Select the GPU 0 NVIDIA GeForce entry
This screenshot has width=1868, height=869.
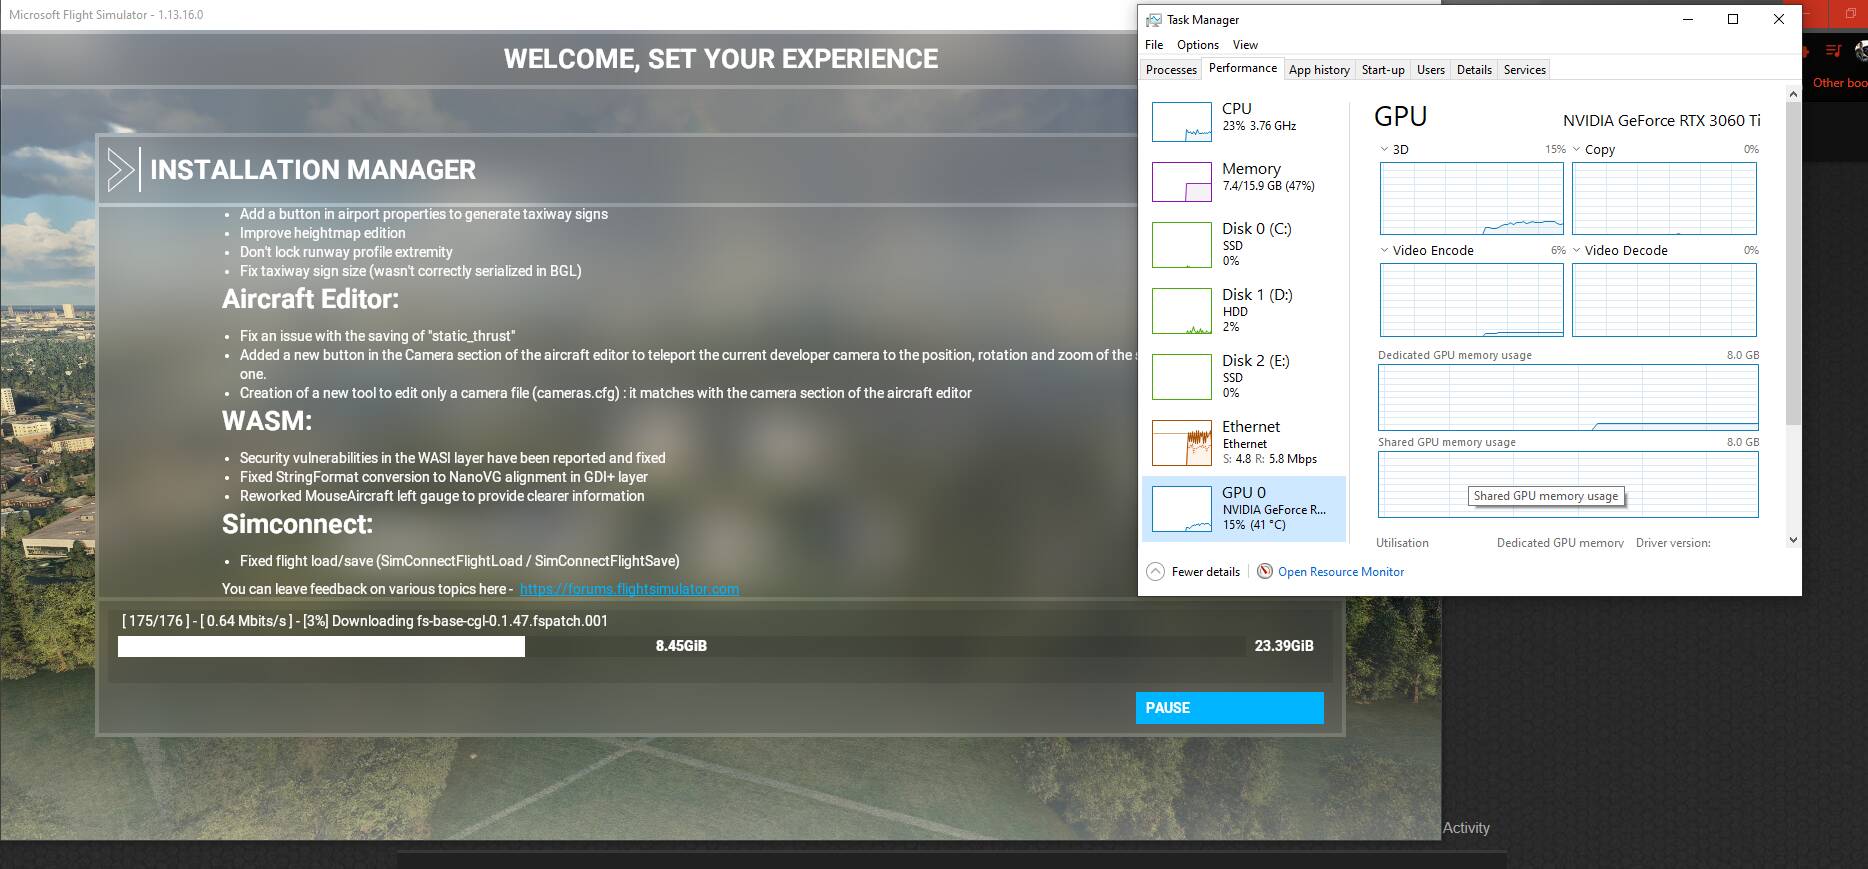pos(1244,508)
